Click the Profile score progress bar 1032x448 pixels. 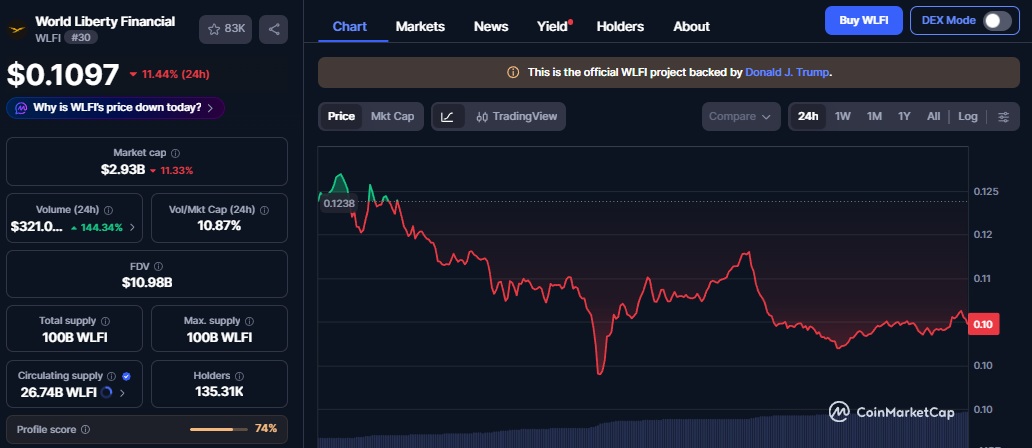218,429
